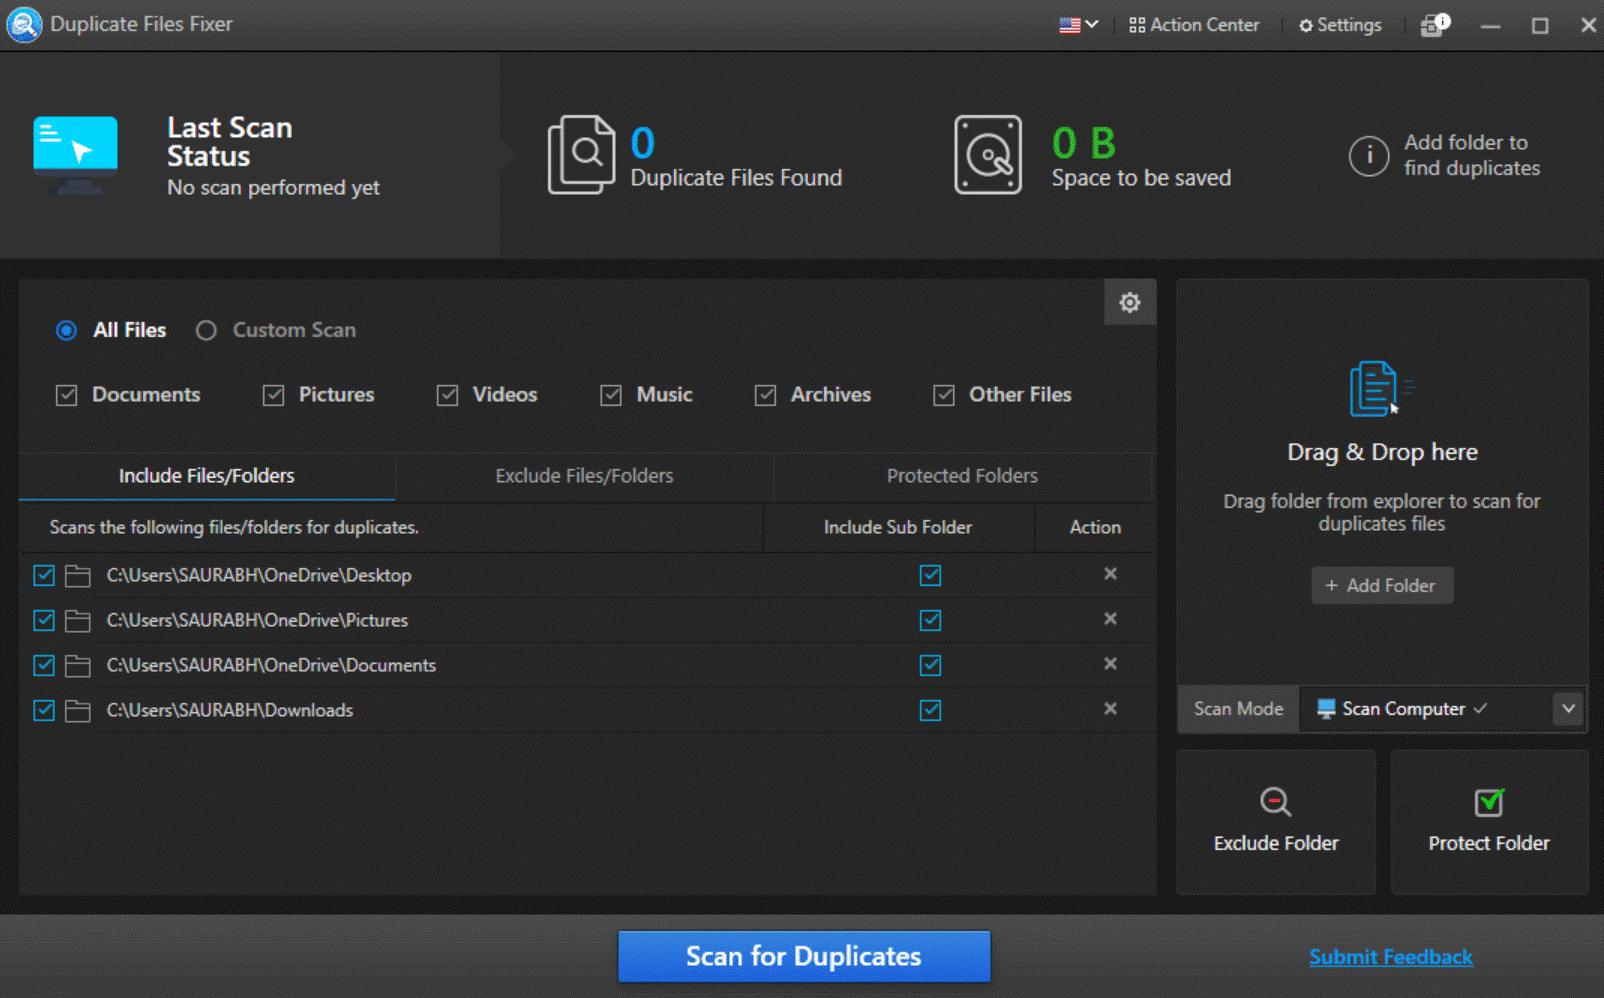The width and height of the screenshot is (1604, 998).
Task: Click the Add Folder button
Action: coord(1382,586)
